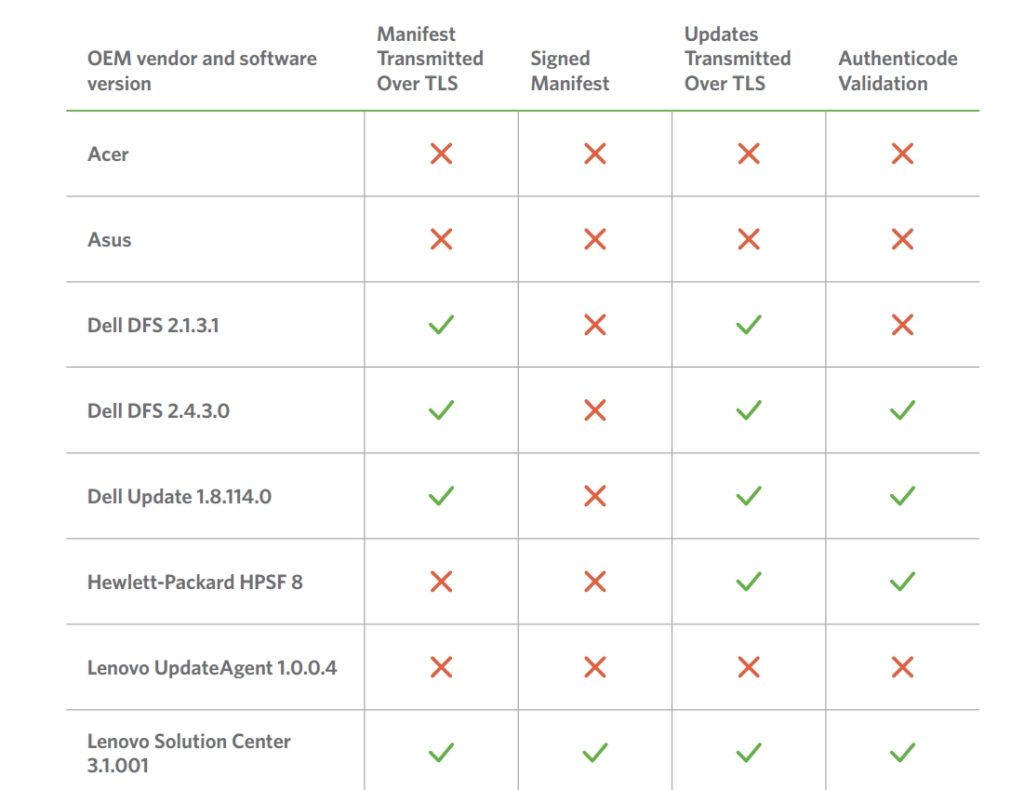Click Manifest Transmitted Over TLS header
The image size is (1024, 790).
click(430, 59)
